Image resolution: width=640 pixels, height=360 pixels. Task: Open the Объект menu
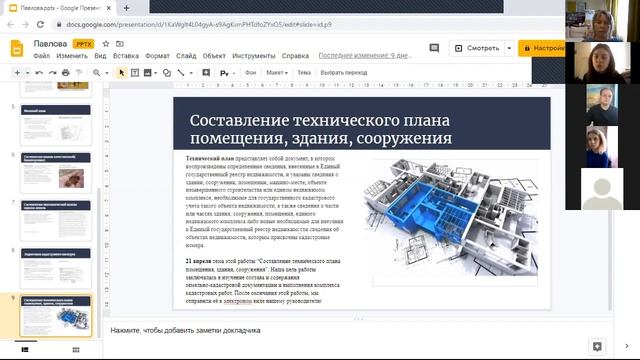coord(214,56)
